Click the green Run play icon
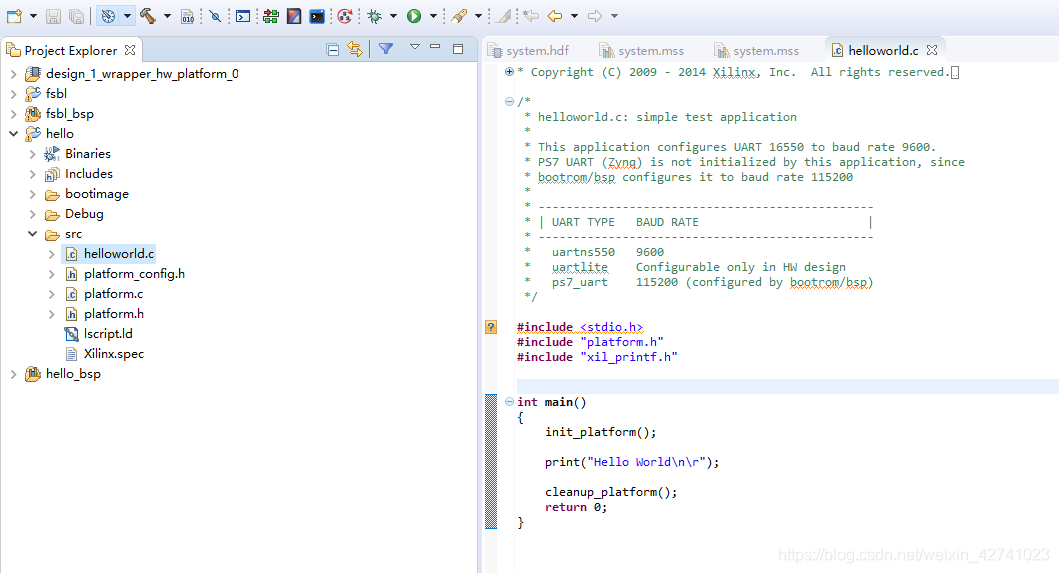The image size is (1059, 573). (x=414, y=16)
